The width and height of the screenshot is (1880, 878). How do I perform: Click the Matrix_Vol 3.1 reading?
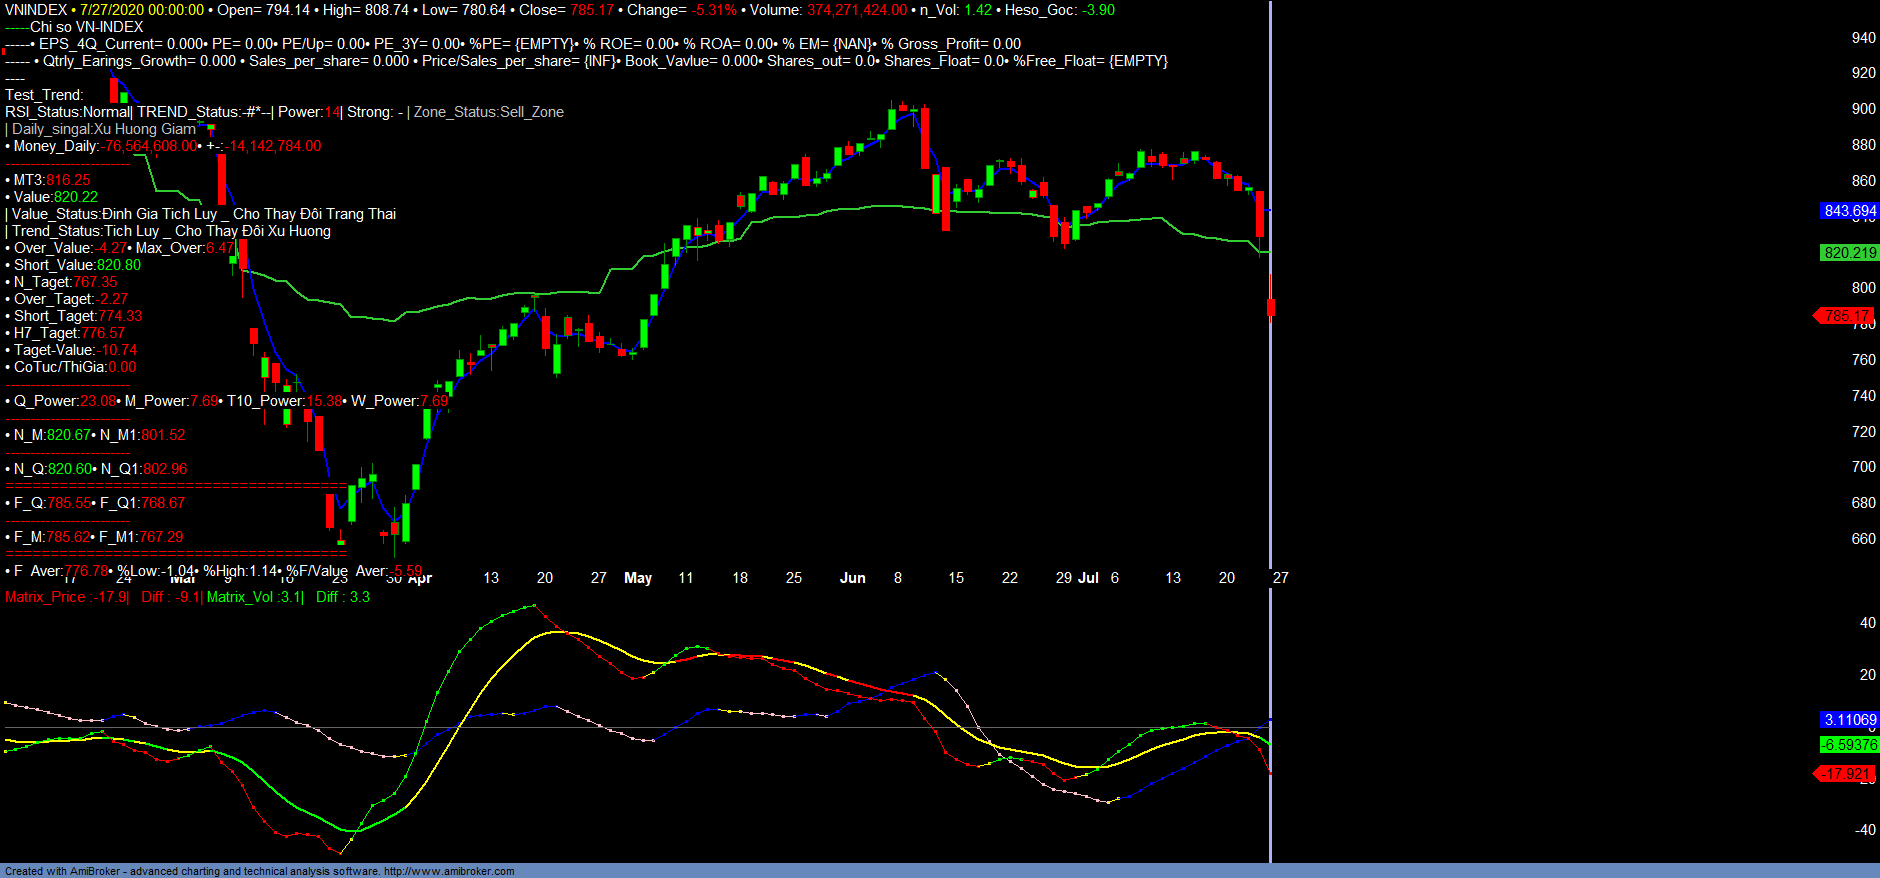tap(254, 597)
